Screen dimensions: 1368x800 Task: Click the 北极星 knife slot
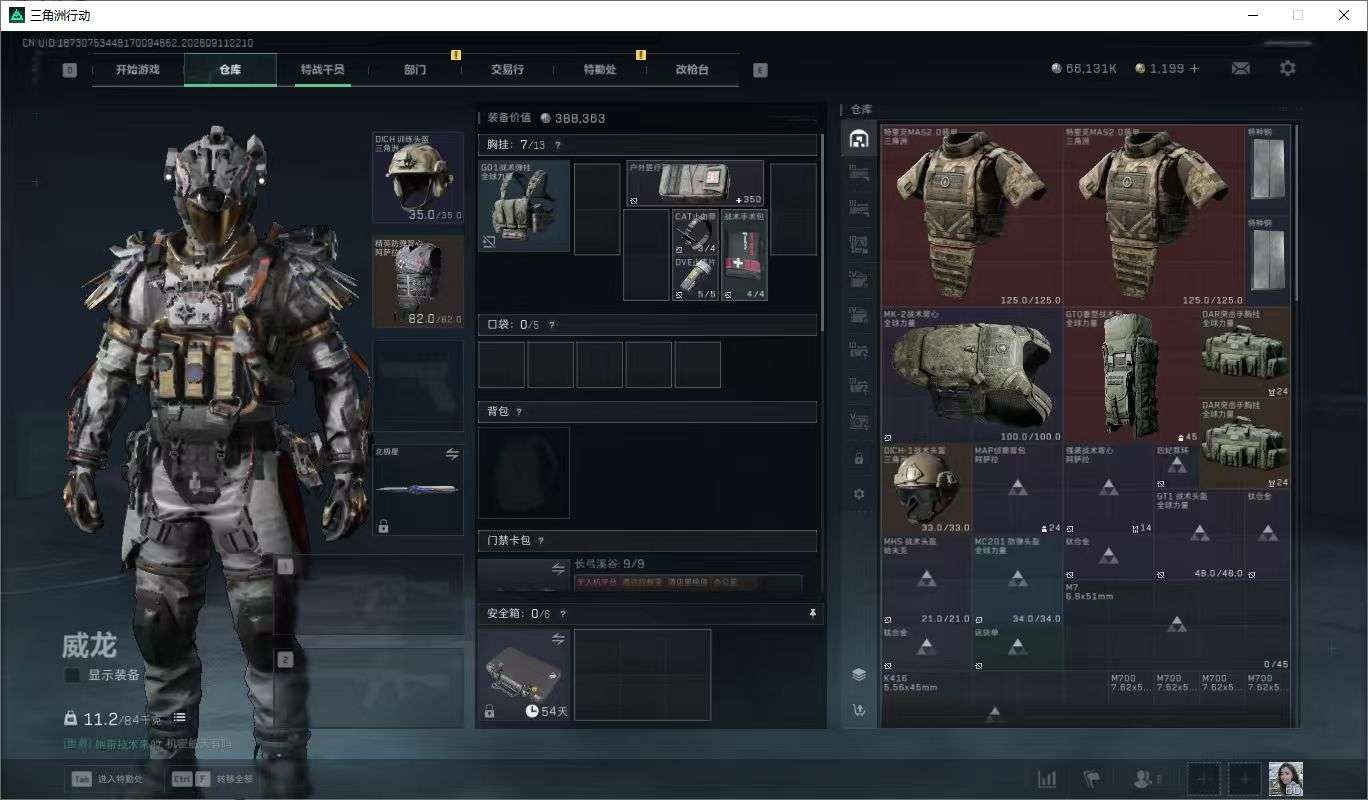[418, 490]
